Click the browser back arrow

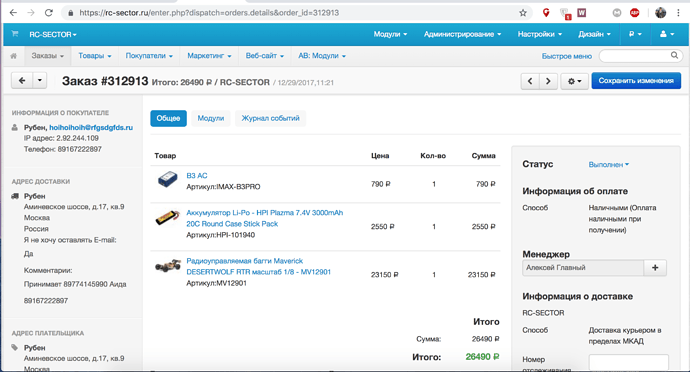tap(13, 13)
